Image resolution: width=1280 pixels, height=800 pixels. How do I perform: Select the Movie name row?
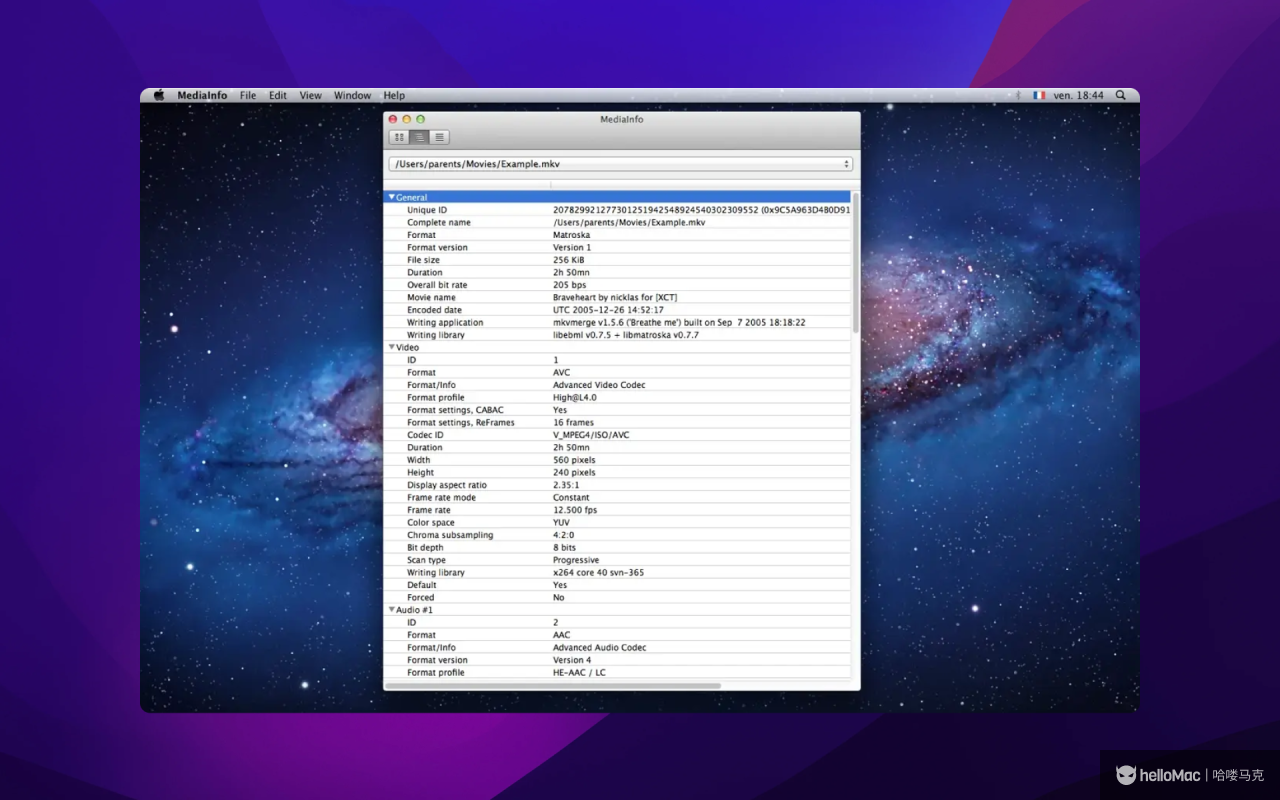click(x=618, y=297)
